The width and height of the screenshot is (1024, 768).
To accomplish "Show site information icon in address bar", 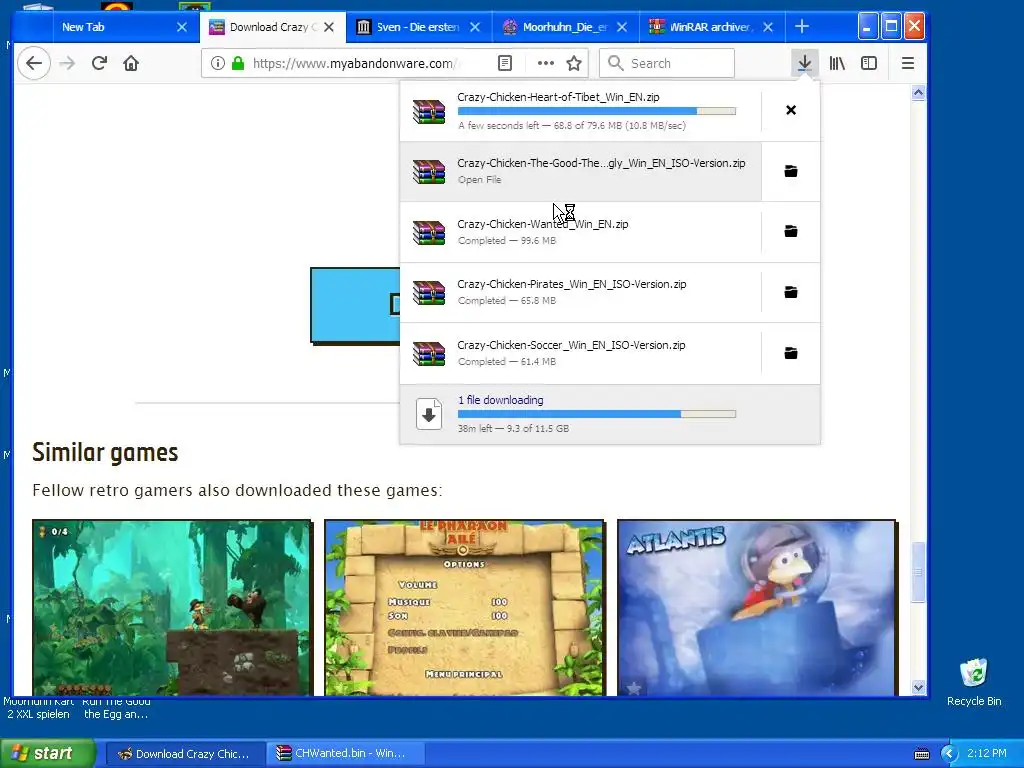I will click(217, 63).
